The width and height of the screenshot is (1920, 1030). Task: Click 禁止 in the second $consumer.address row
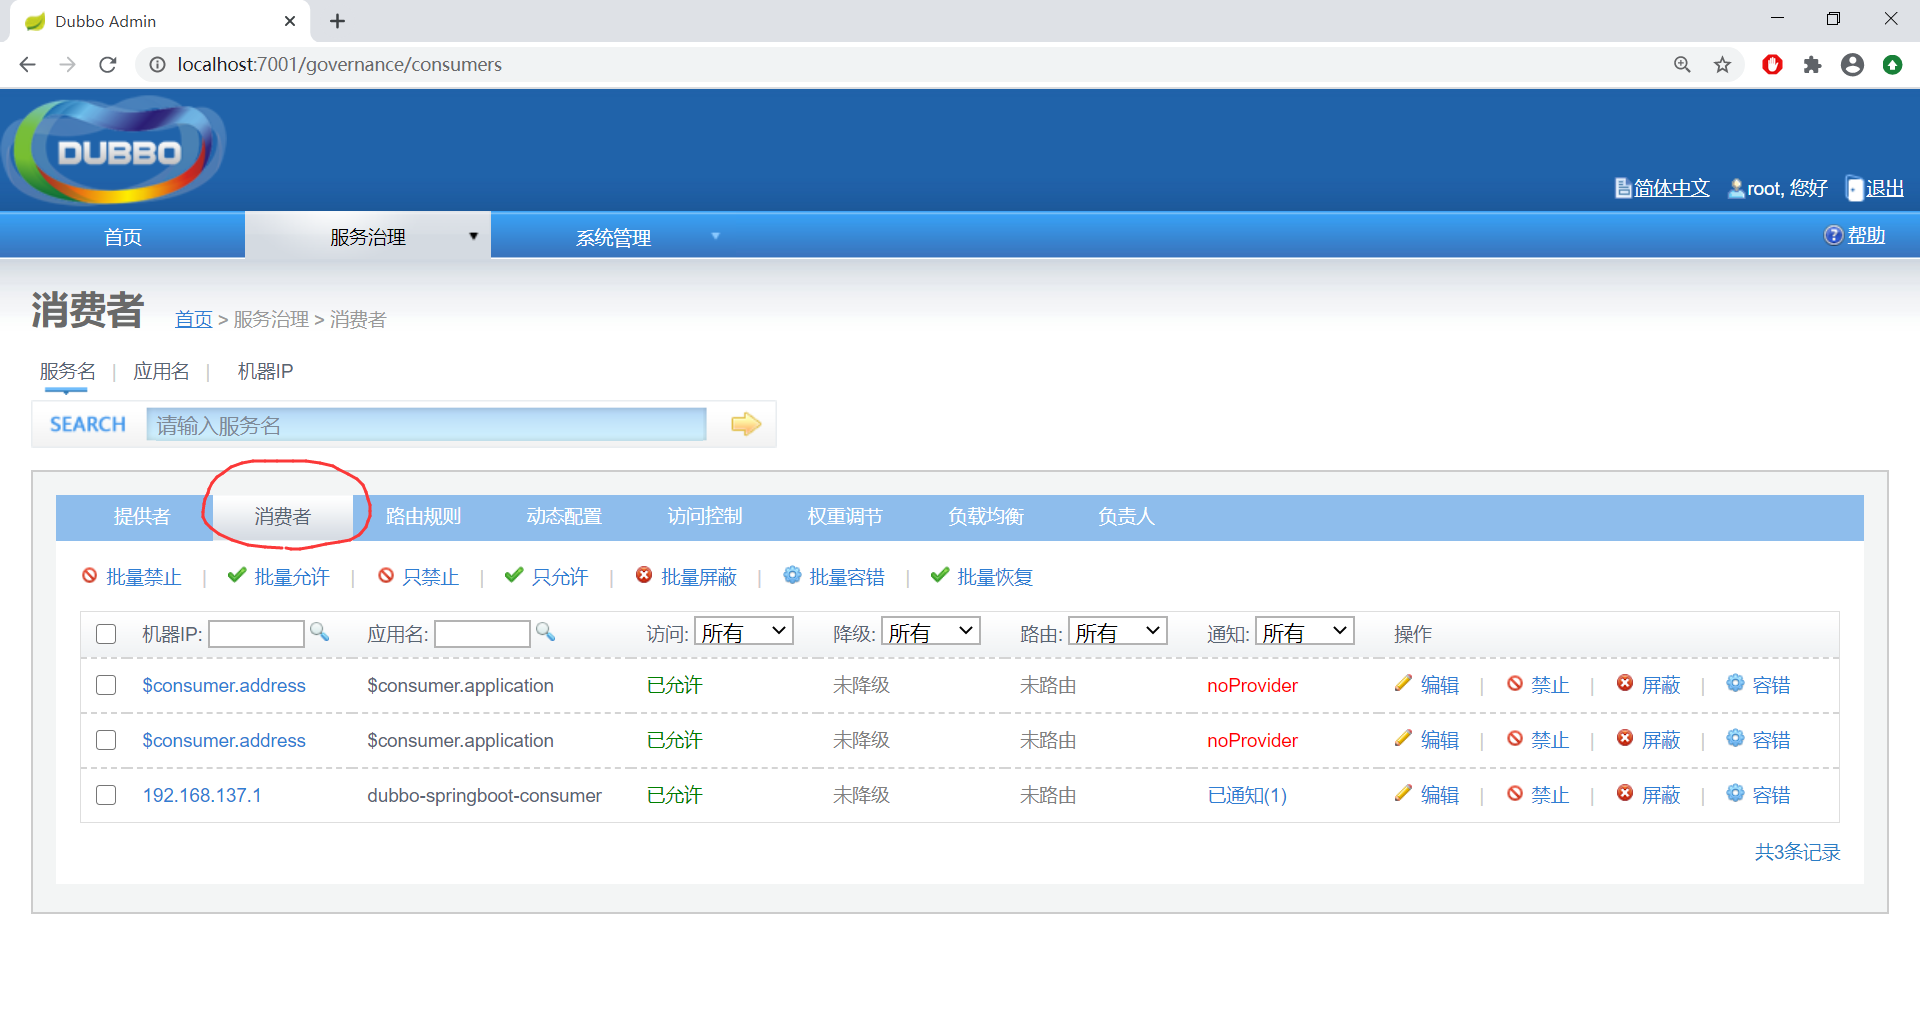(x=1550, y=740)
